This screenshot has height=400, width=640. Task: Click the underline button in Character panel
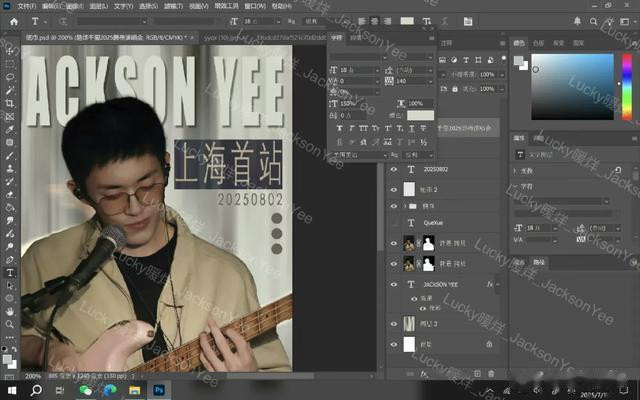(x=411, y=128)
